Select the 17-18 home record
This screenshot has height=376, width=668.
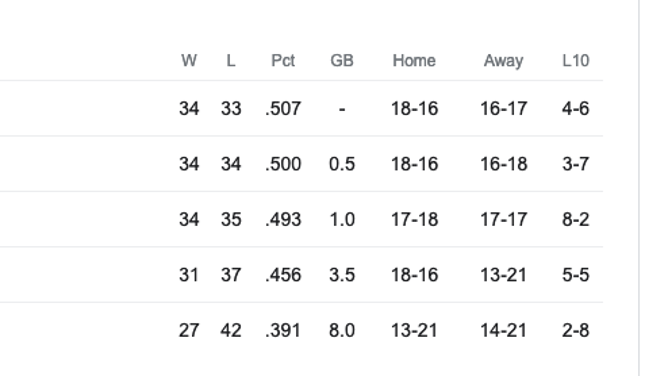[x=415, y=219]
